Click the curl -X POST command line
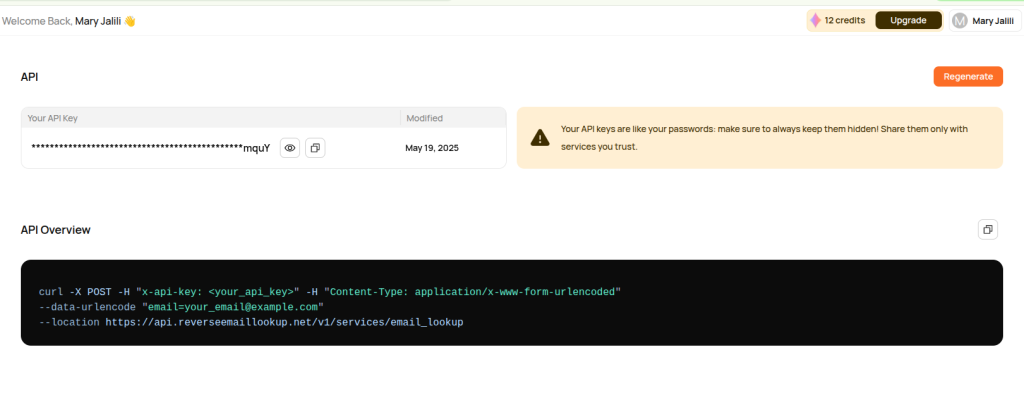1024x419 pixels. tap(330, 292)
